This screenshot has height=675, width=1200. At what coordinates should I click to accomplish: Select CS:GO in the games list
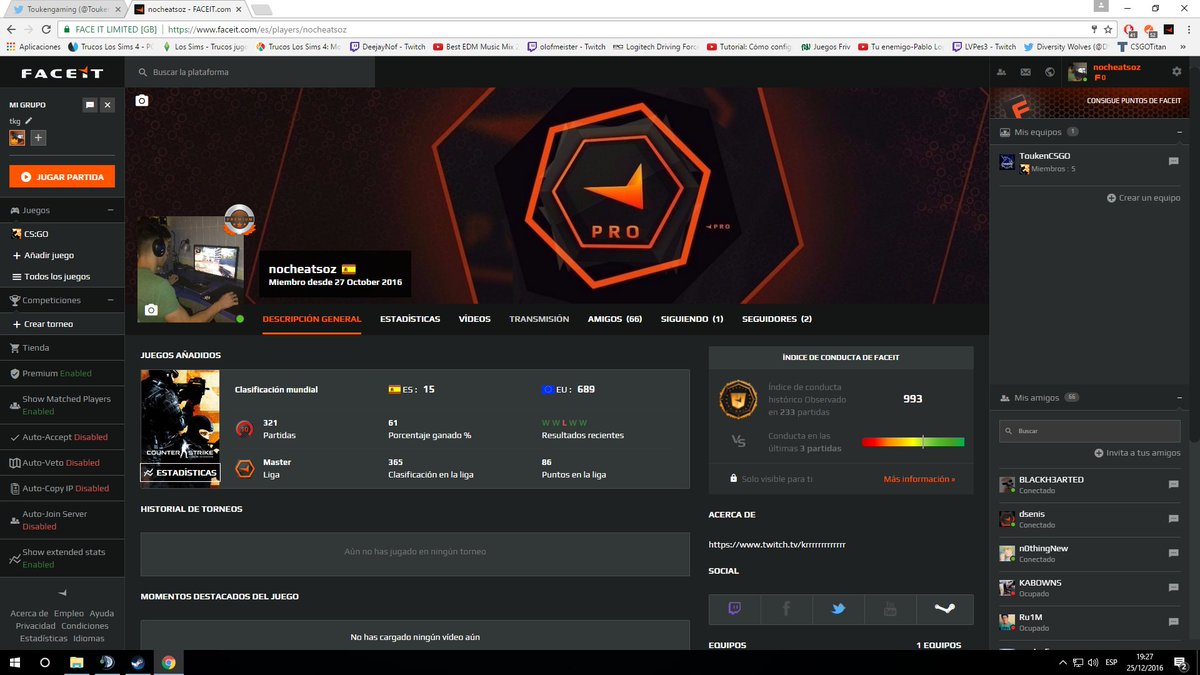36,234
